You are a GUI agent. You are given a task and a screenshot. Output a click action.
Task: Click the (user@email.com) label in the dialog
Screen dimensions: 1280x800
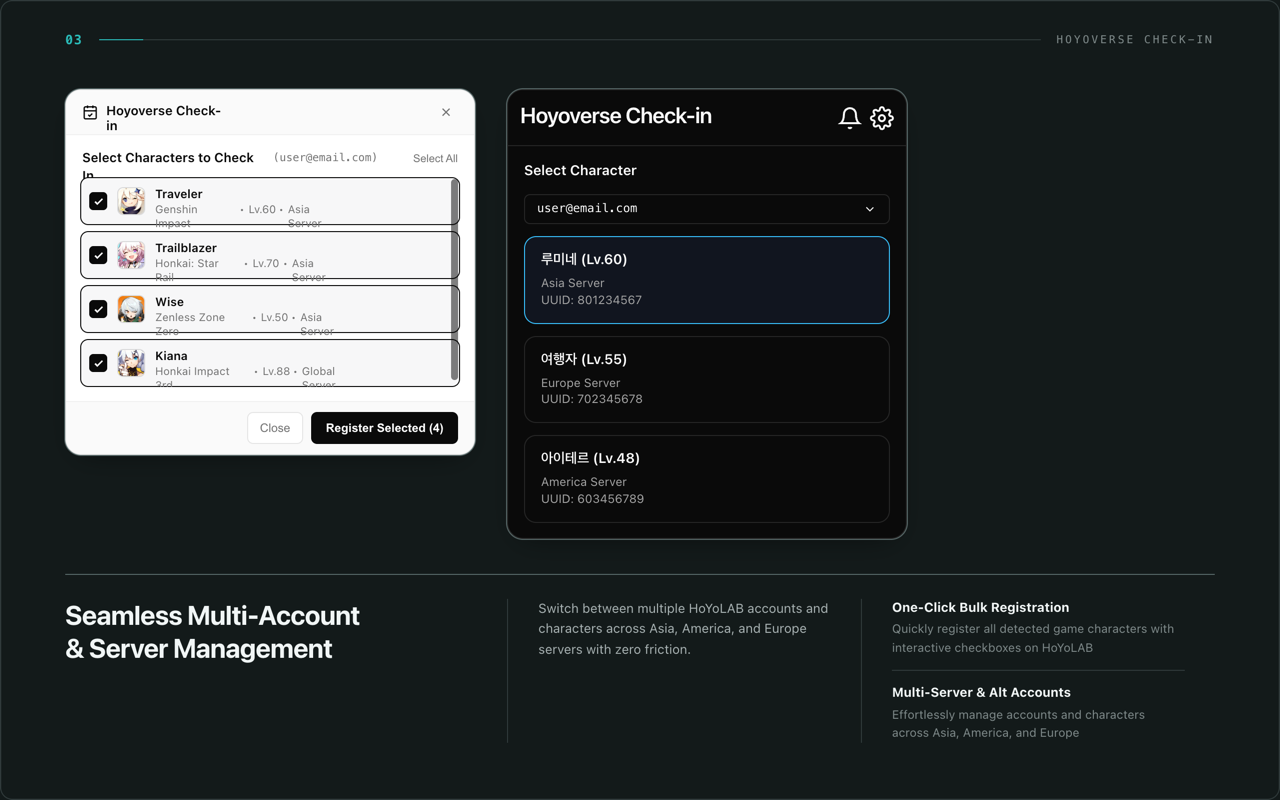coord(325,158)
